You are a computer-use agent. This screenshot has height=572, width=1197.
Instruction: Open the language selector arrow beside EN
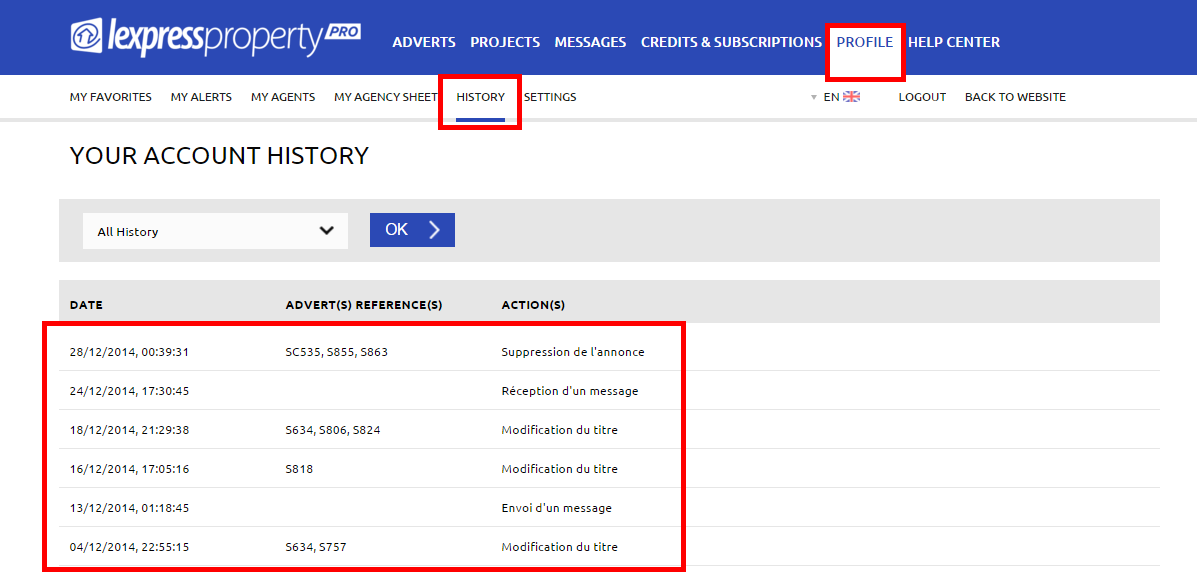pos(814,98)
